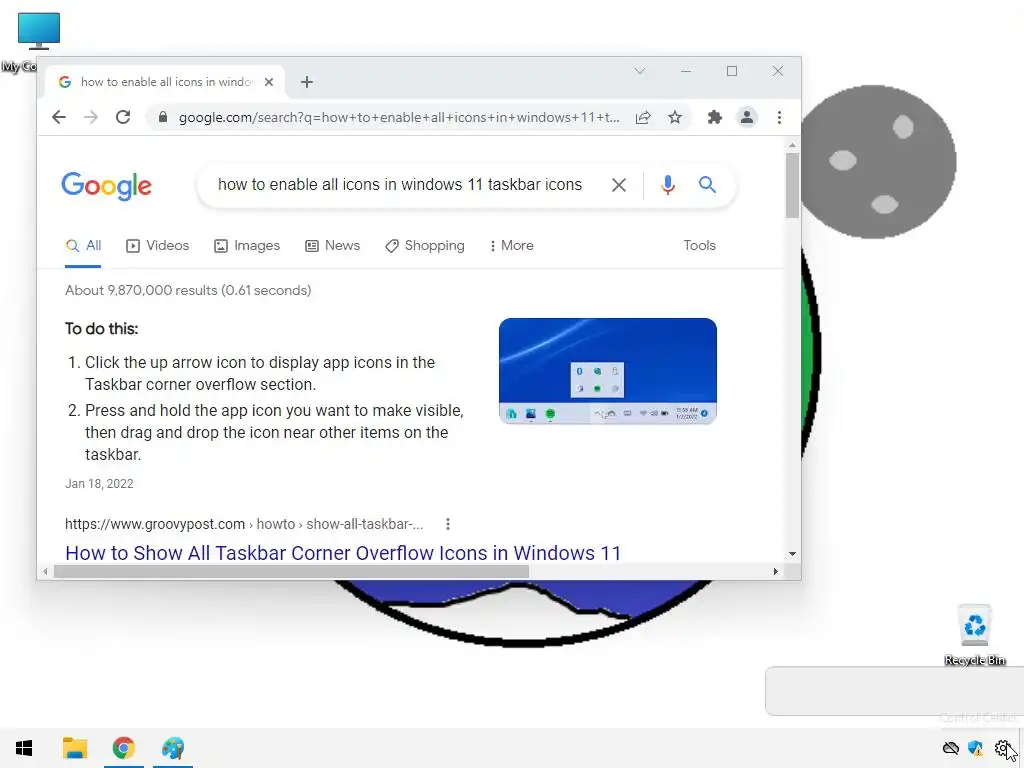Click the settings gear tray icon

pos(1002,748)
